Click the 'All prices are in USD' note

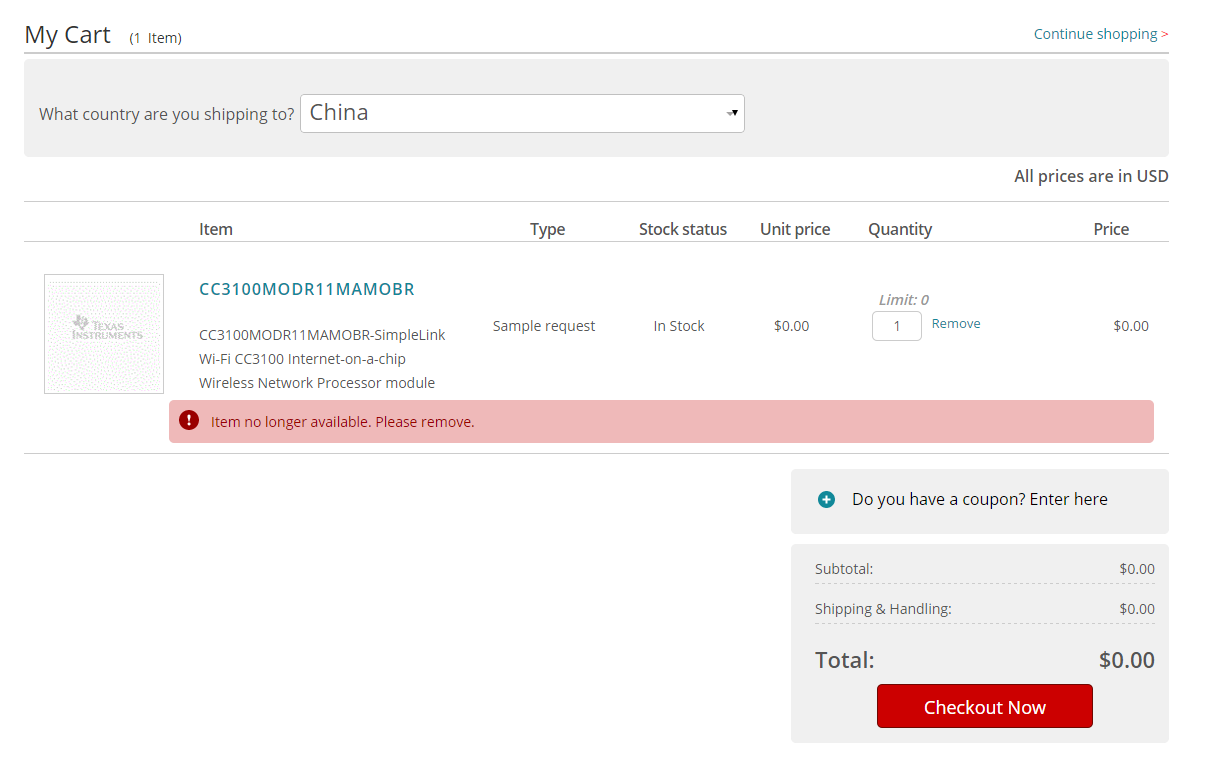pyautogui.click(x=1091, y=176)
